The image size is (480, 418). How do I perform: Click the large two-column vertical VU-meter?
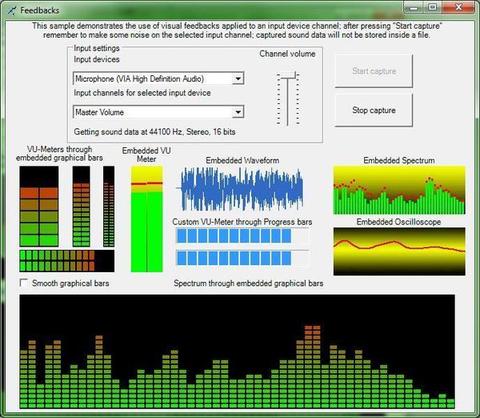tap(39, 206)
